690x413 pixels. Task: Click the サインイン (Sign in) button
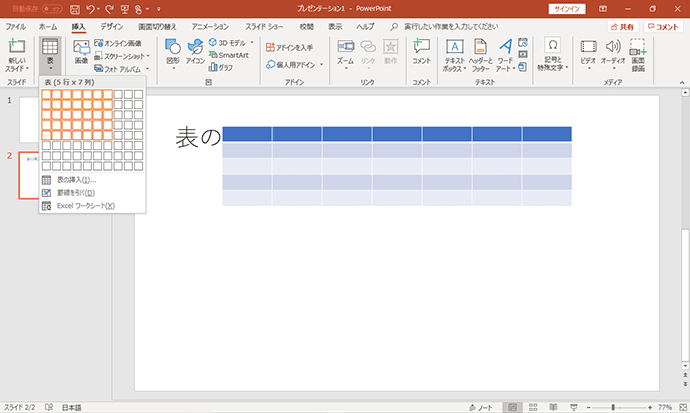pos(567,9)
